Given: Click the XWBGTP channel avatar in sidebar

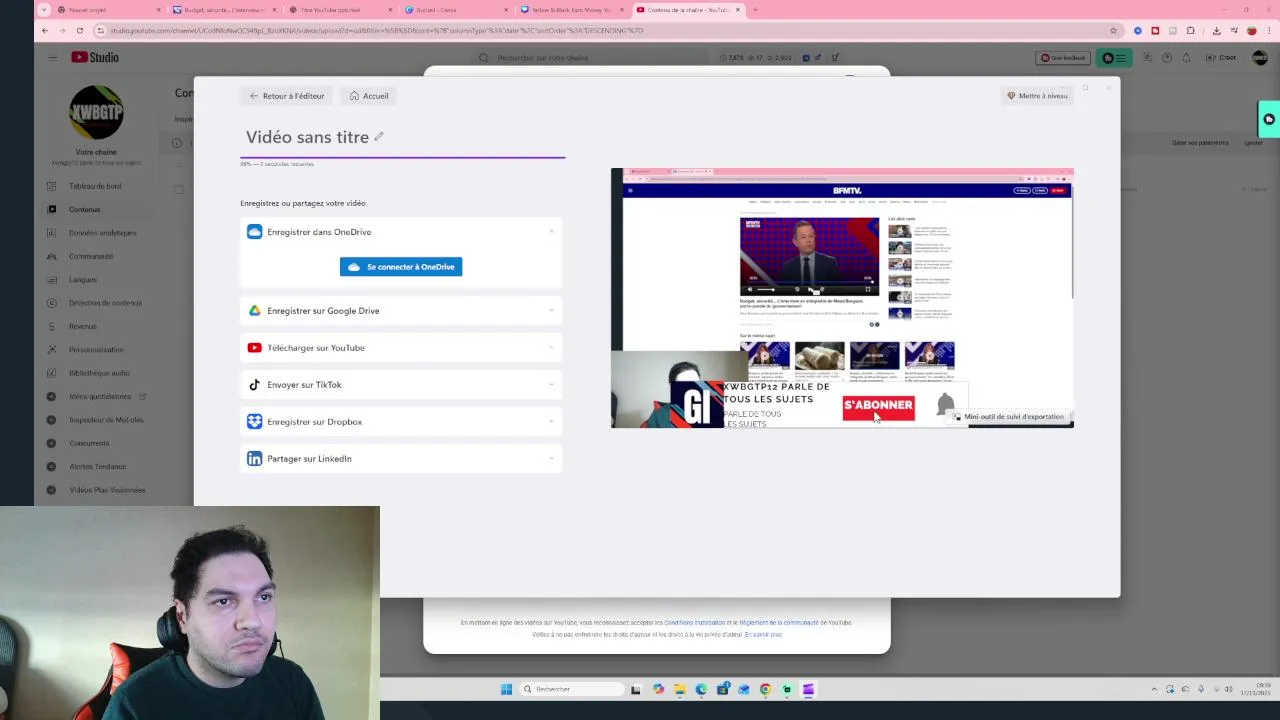Looking at the screenshot, I should pyautogui.click(x=96, y=112).
